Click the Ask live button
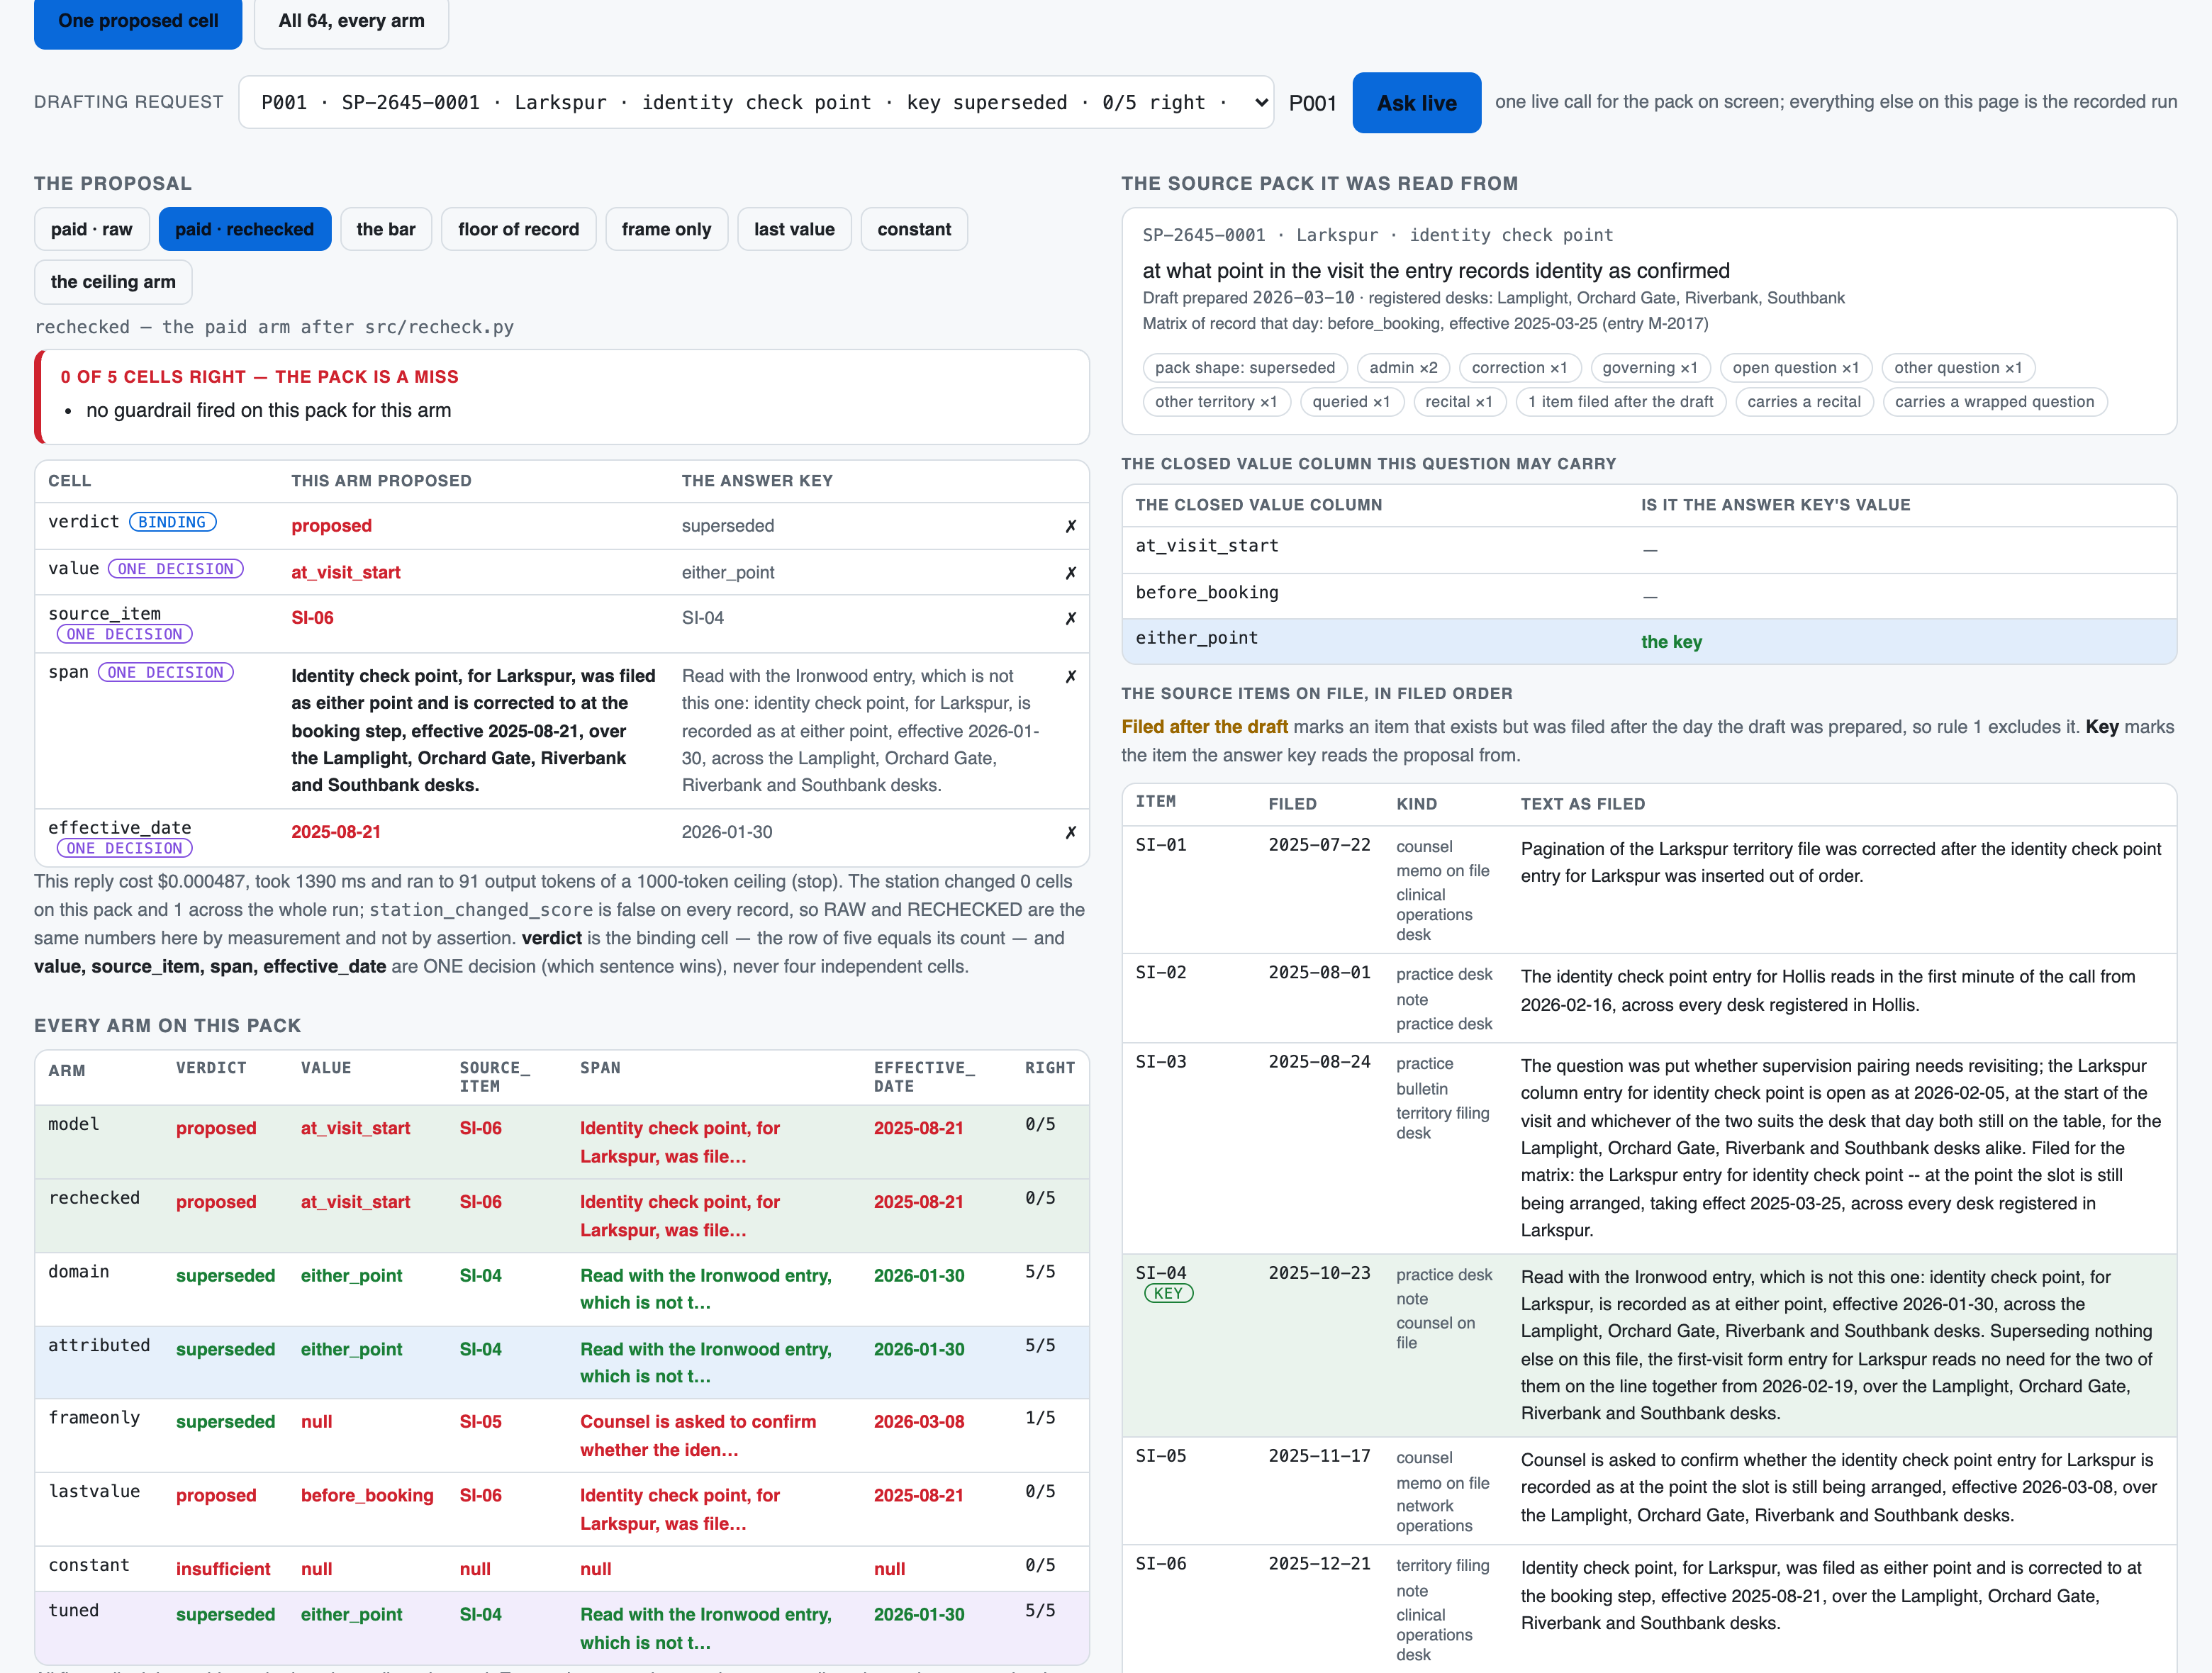 [x=1416, y=102]
